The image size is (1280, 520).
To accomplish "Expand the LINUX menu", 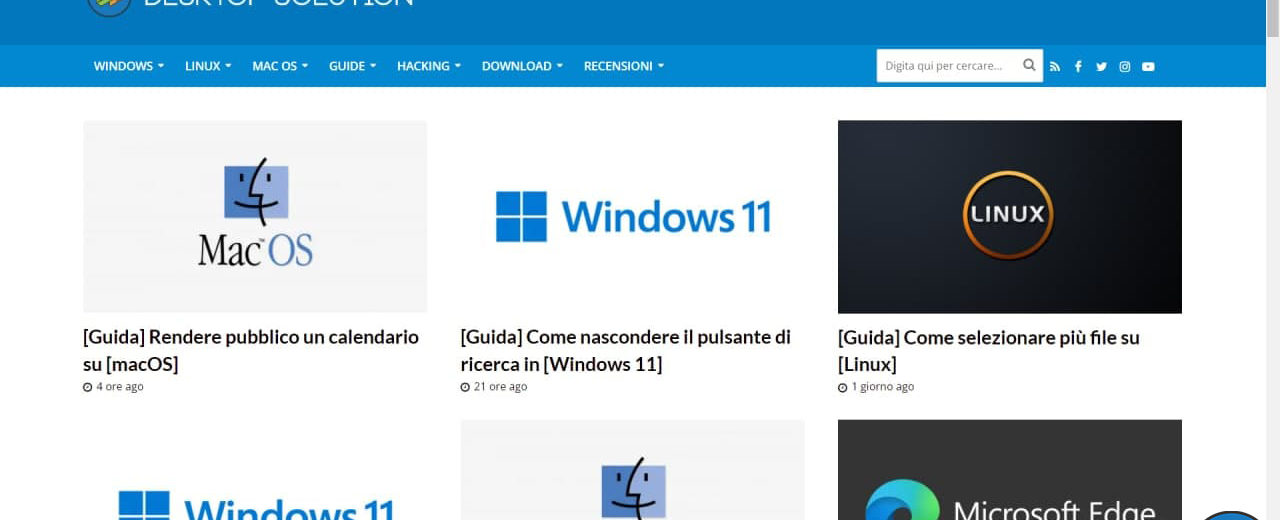I will tap(208, 66).
